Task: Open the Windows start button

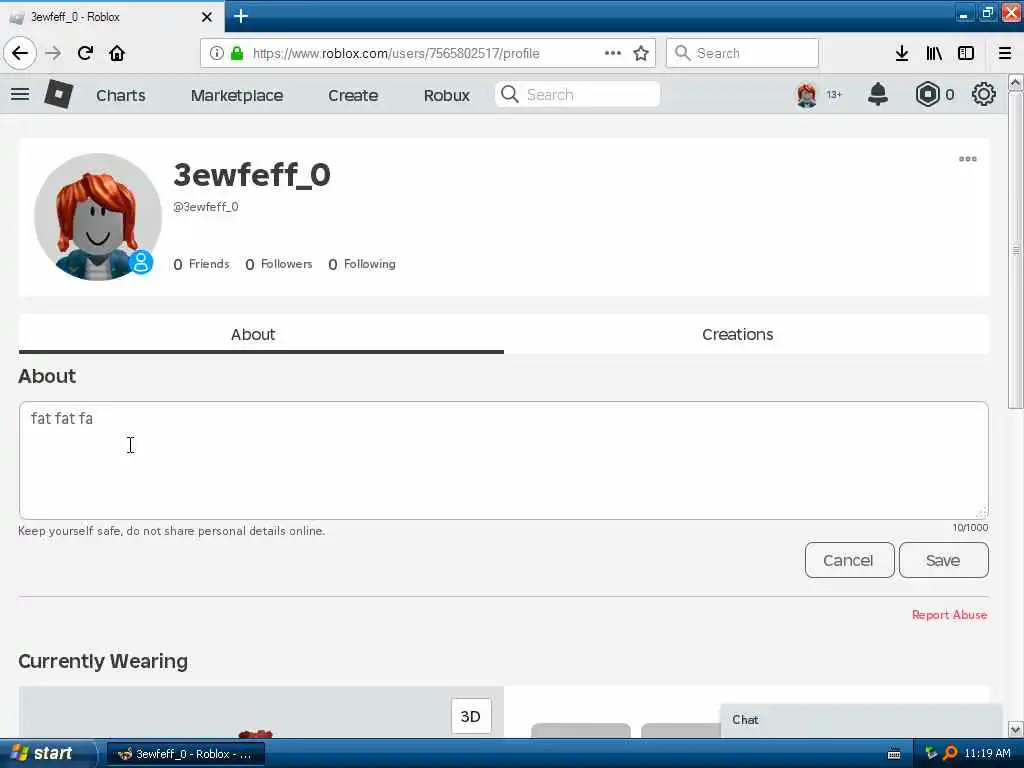Action: [x=46, y=754]
